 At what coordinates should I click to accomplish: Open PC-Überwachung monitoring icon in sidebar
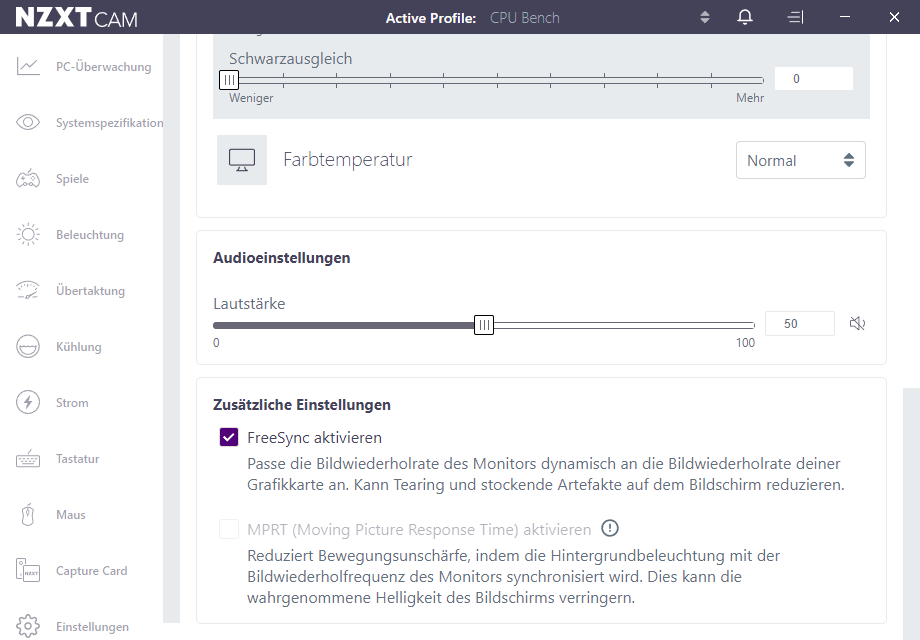(28, 67)
